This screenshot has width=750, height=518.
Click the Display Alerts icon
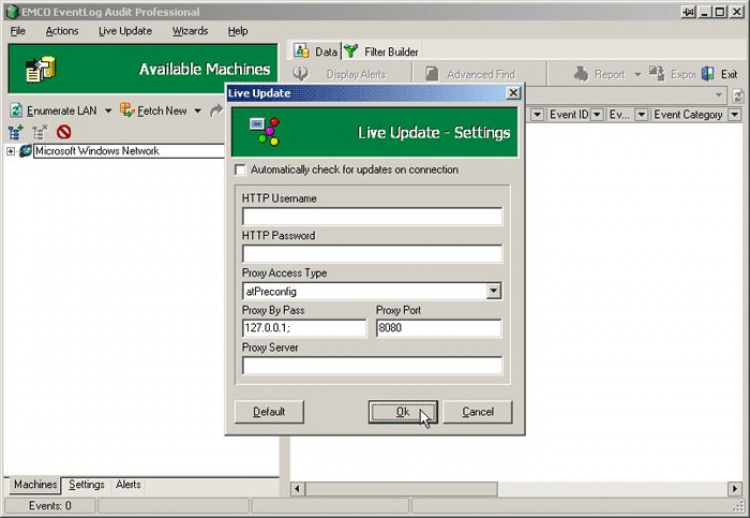(300, 74)
